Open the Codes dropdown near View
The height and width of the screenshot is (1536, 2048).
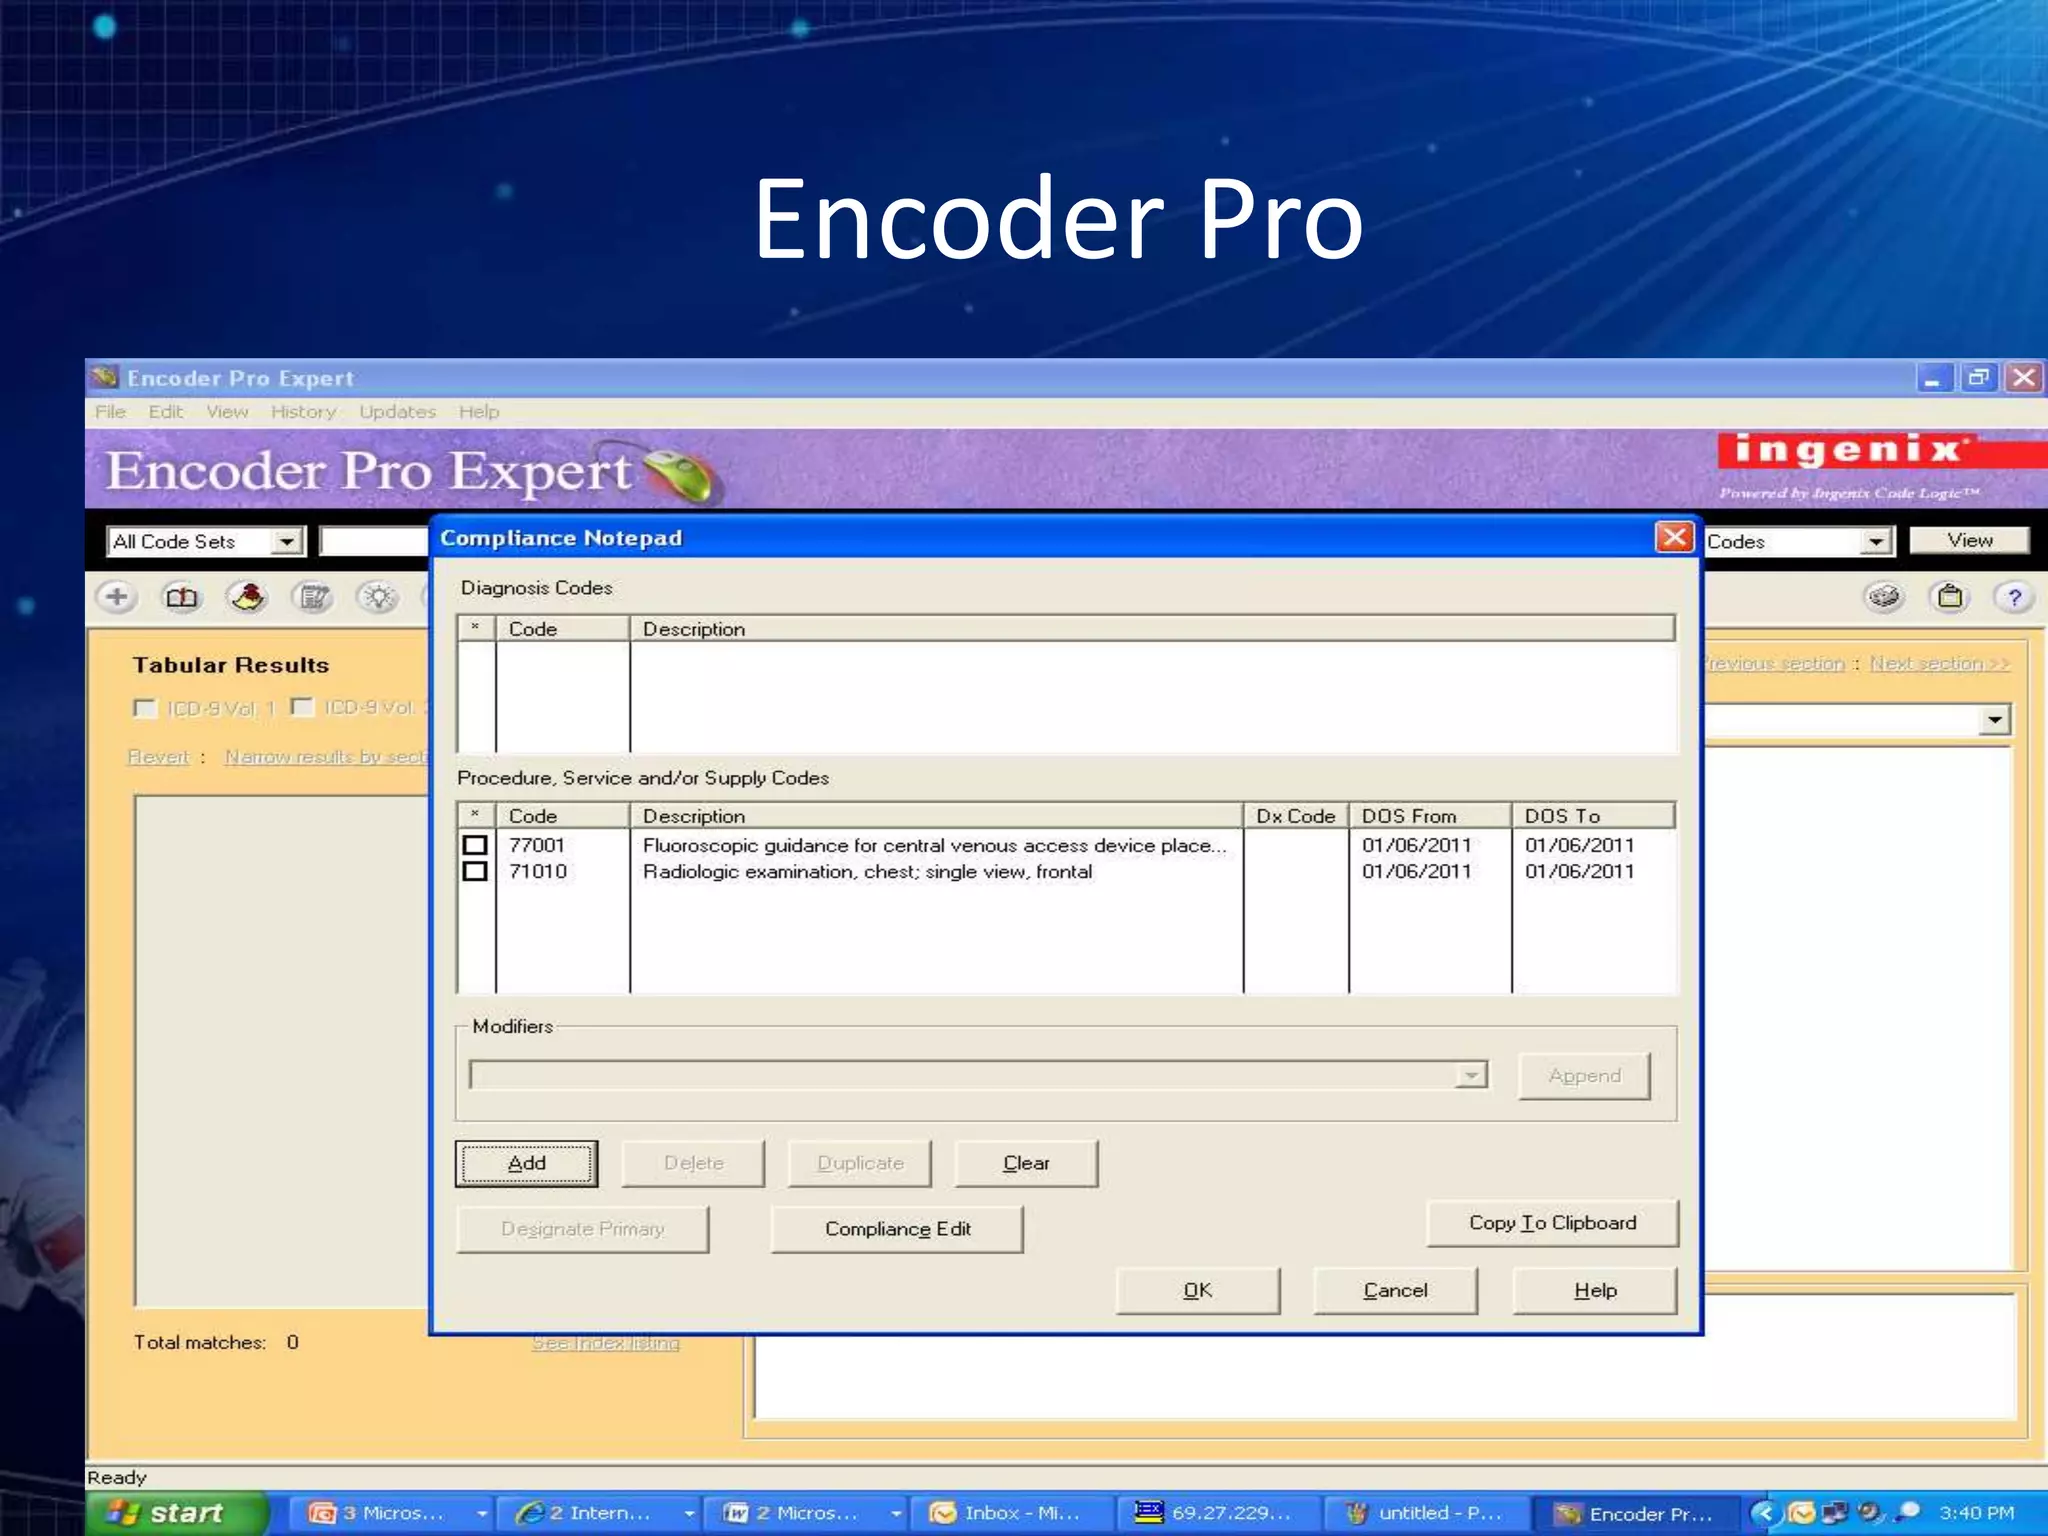pyautogui.click(x=1876, y=541)
